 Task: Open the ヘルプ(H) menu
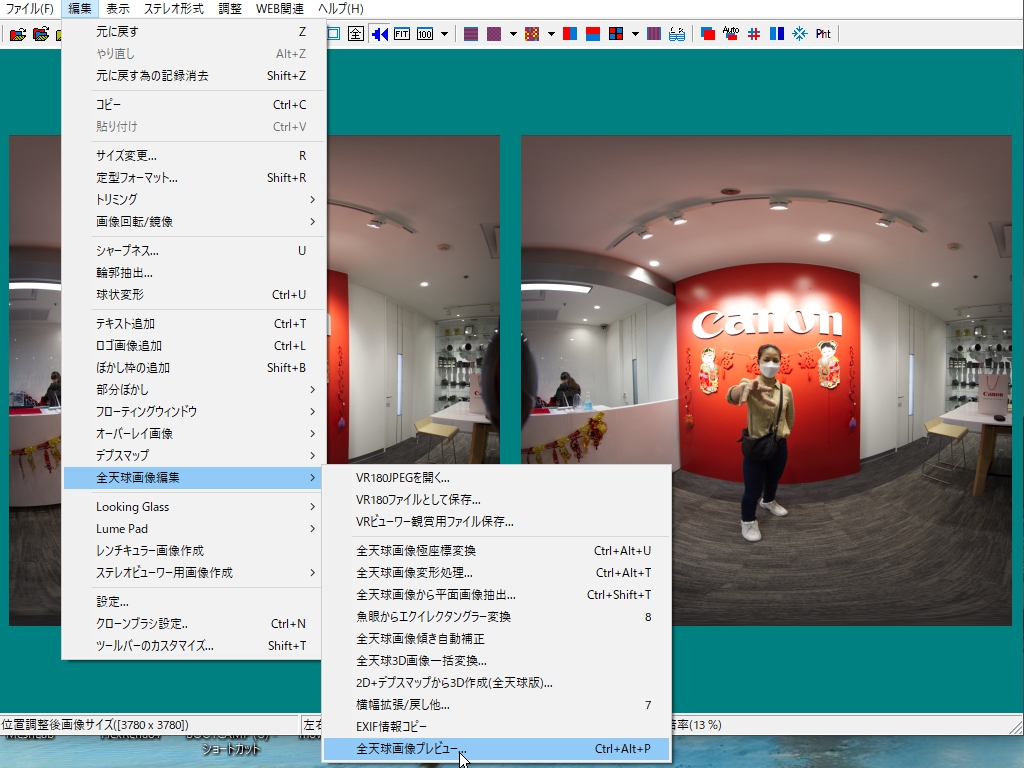coord(341,8)
